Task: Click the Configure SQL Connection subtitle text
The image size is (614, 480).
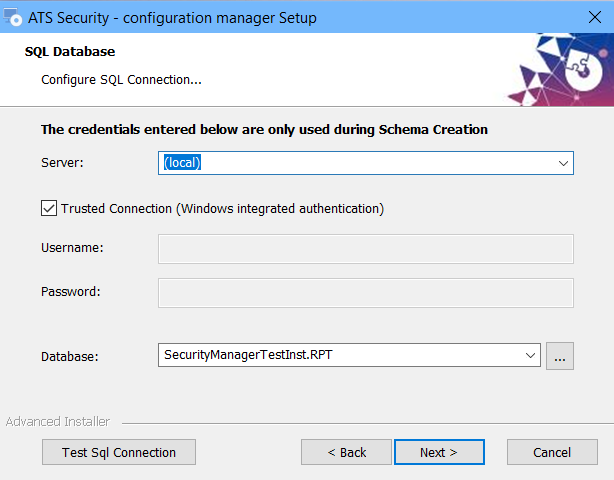Action: [x=121, y=80]
